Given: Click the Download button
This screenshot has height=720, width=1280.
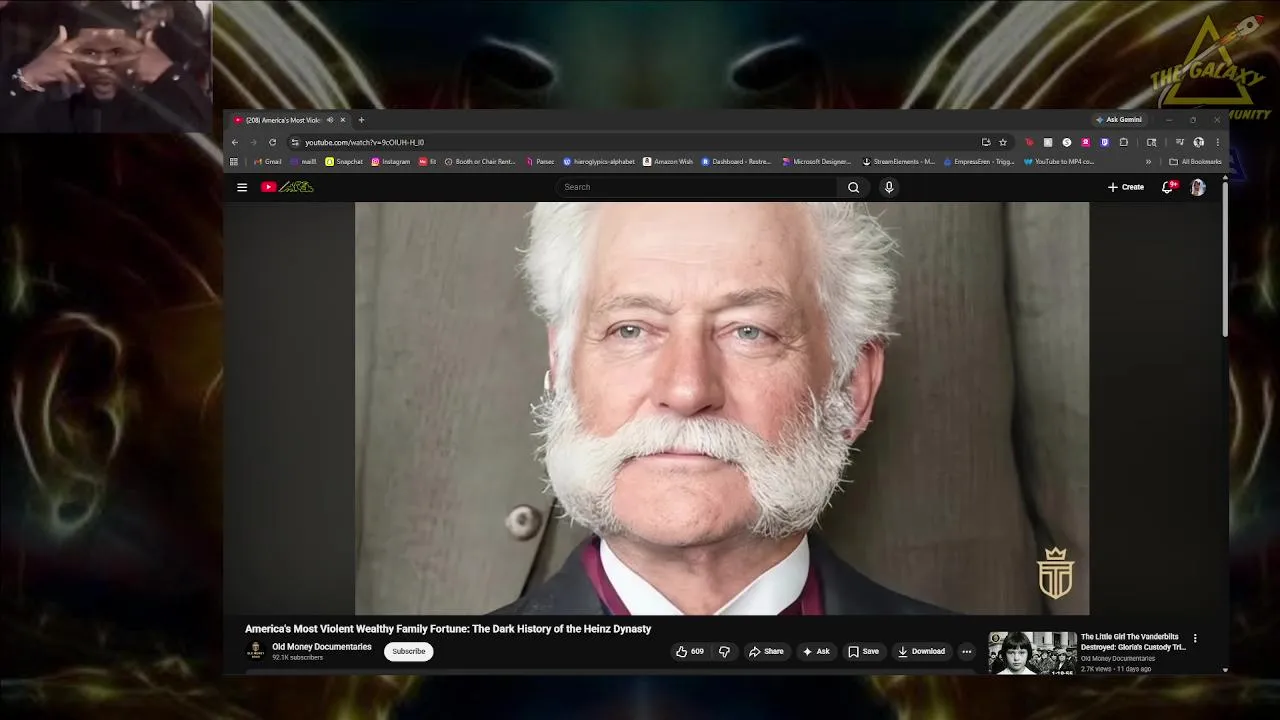Looking at the screenshot, I should point(921,651).
